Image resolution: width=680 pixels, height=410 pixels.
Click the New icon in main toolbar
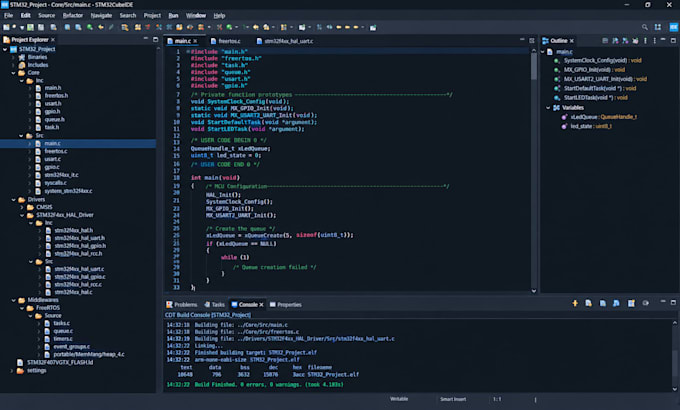6,27
